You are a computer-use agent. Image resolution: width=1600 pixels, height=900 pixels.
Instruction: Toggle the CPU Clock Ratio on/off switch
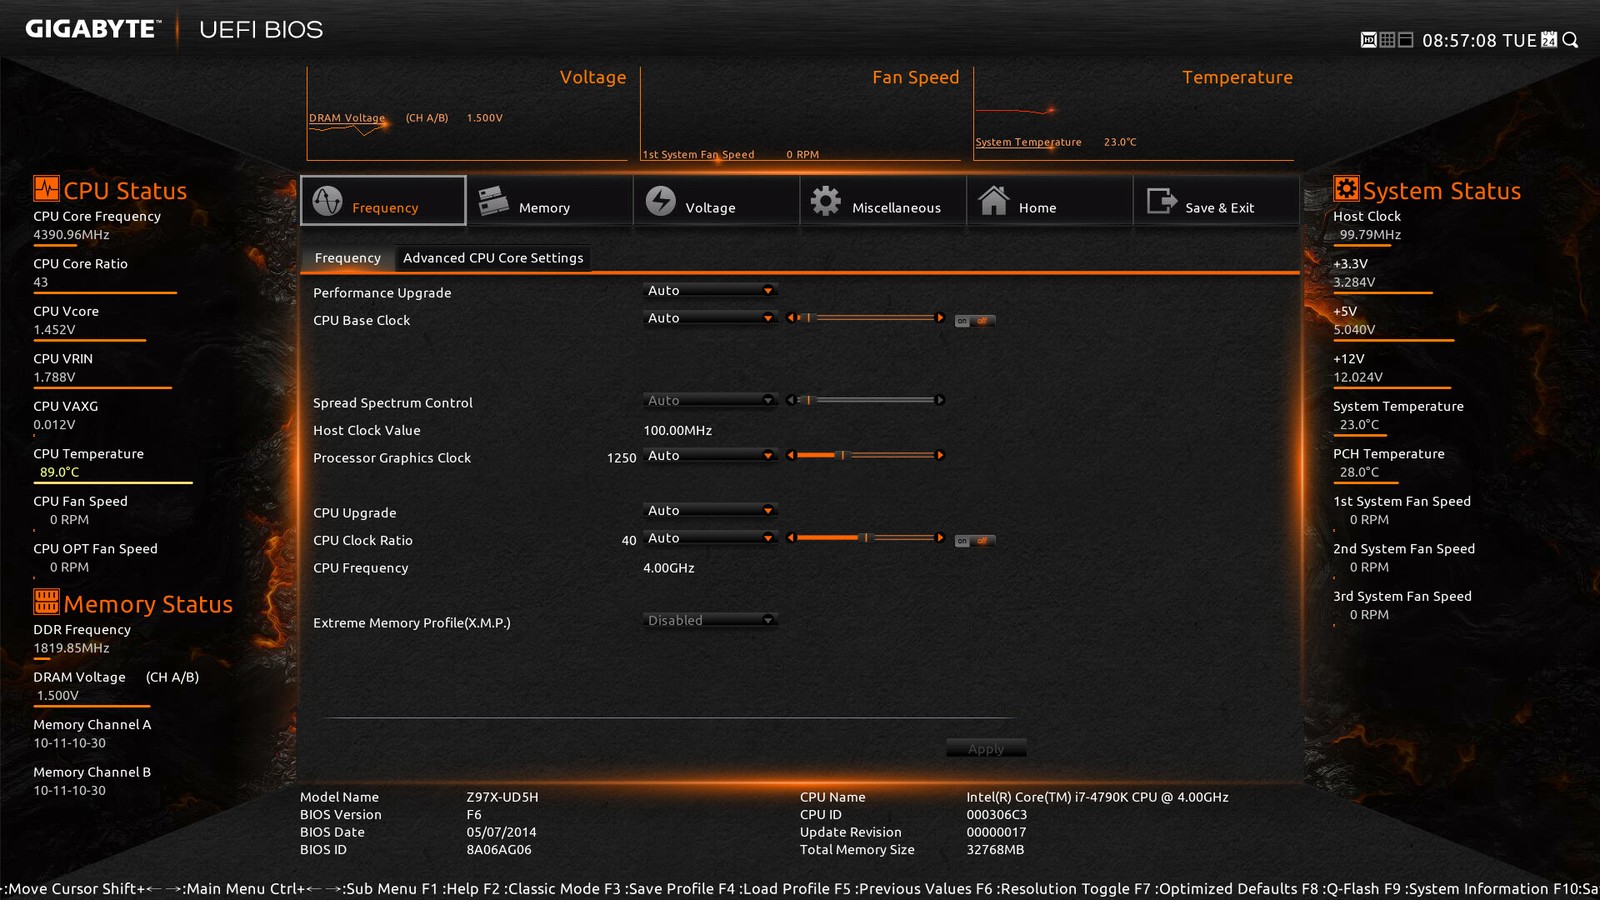pos(974,541)
